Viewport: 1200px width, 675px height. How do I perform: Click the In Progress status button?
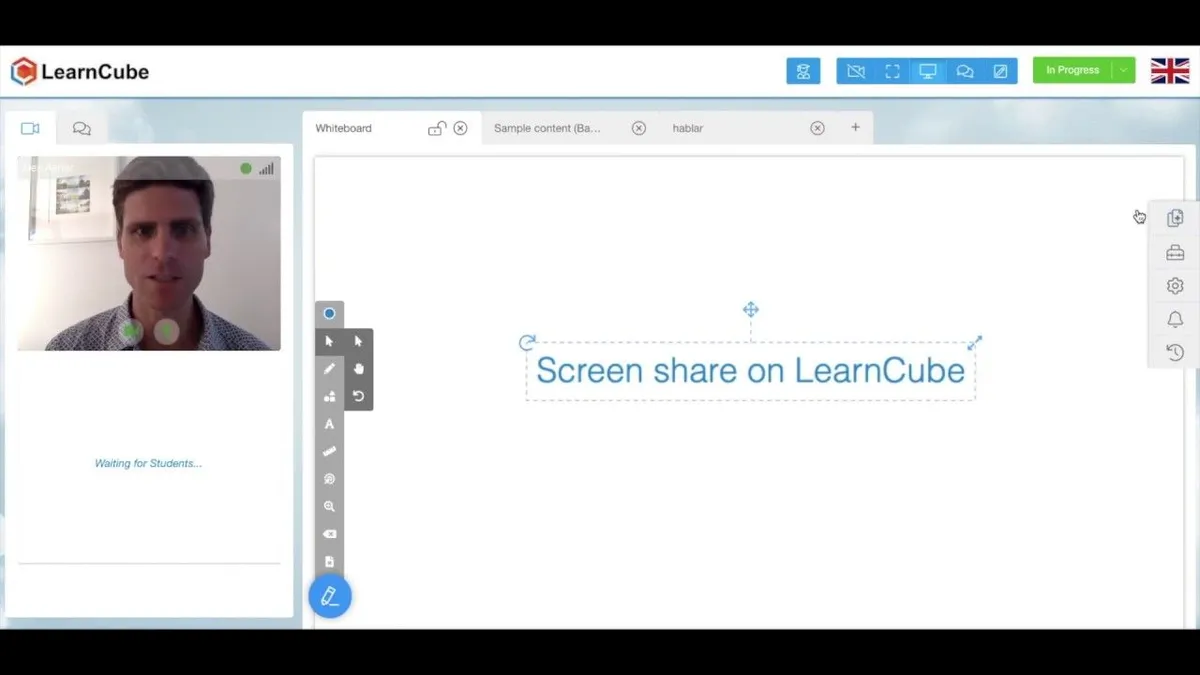(x=1072, y=70)
